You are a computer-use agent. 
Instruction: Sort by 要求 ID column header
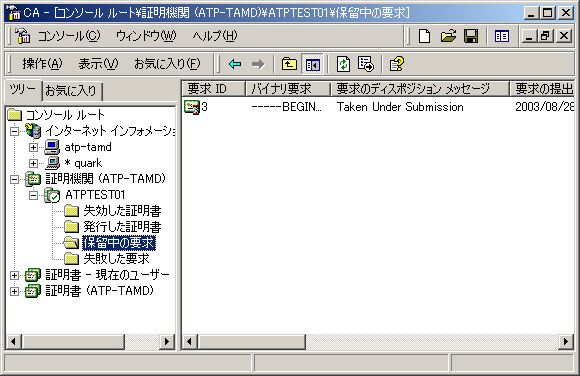pos(213,89)
